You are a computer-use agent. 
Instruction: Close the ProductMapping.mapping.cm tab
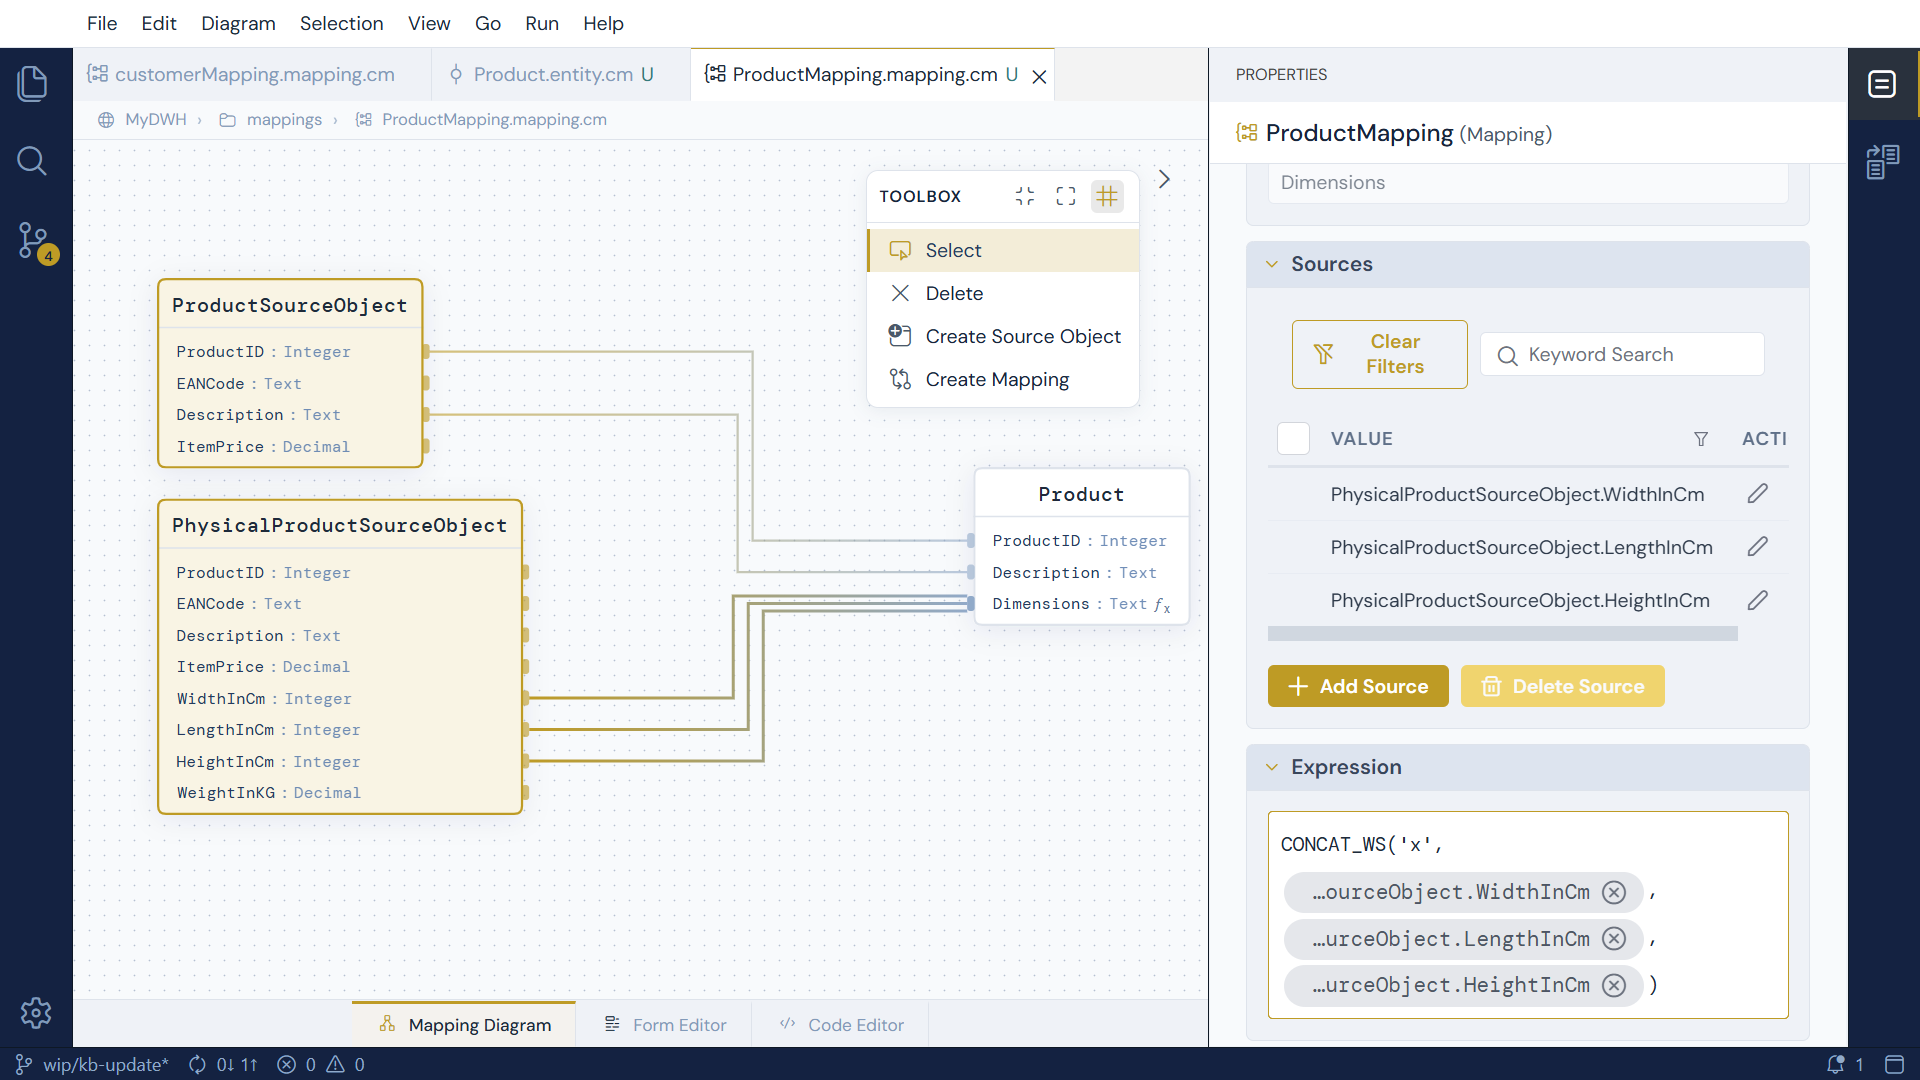1040,76
